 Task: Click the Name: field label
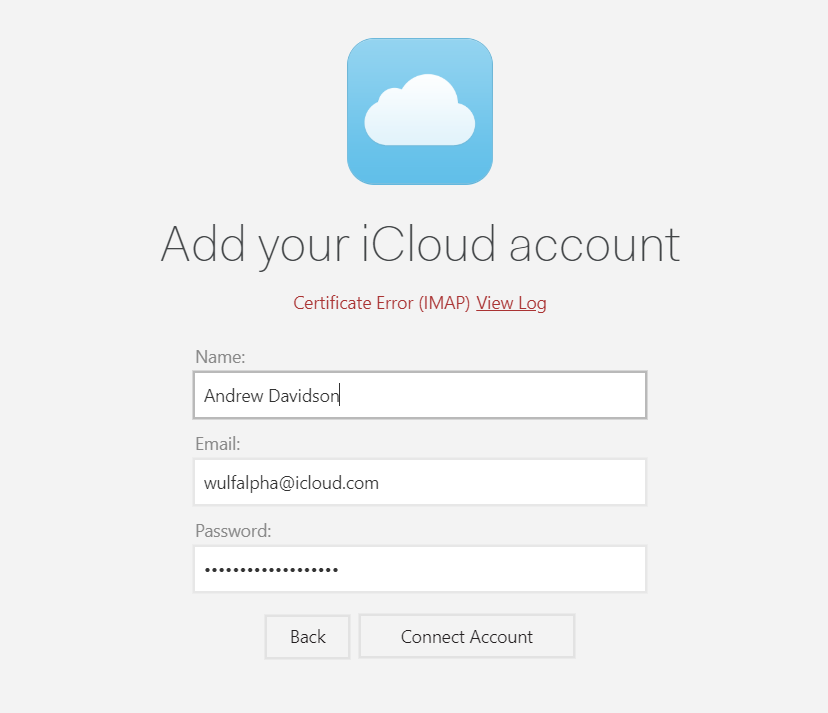click(x=218, y=356)
